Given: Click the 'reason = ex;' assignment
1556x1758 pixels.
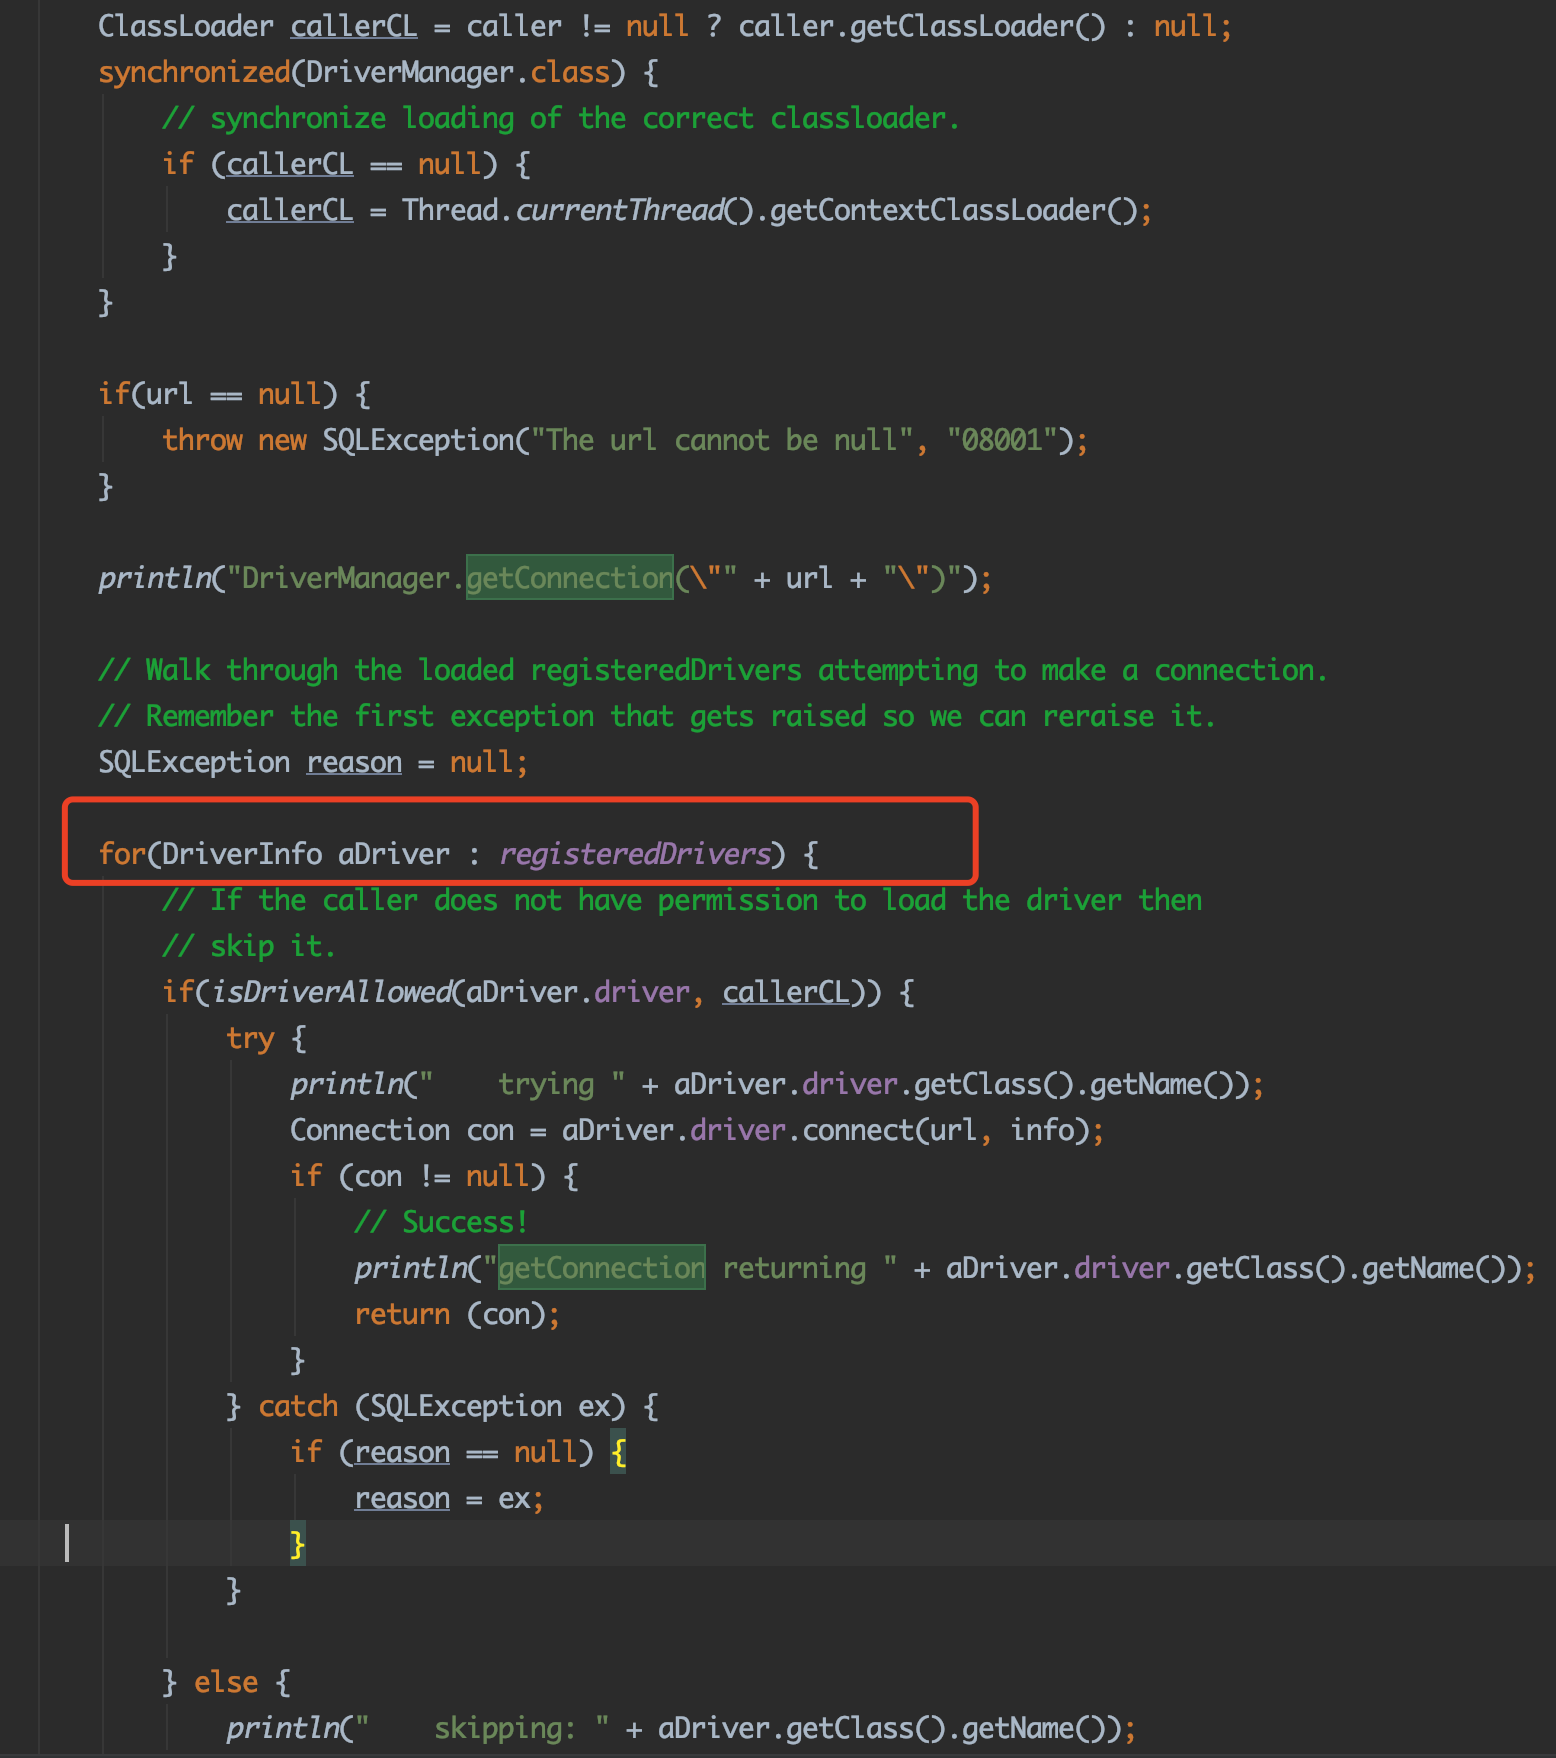Looking at the screenshot, I should [x=449, y=1498].
